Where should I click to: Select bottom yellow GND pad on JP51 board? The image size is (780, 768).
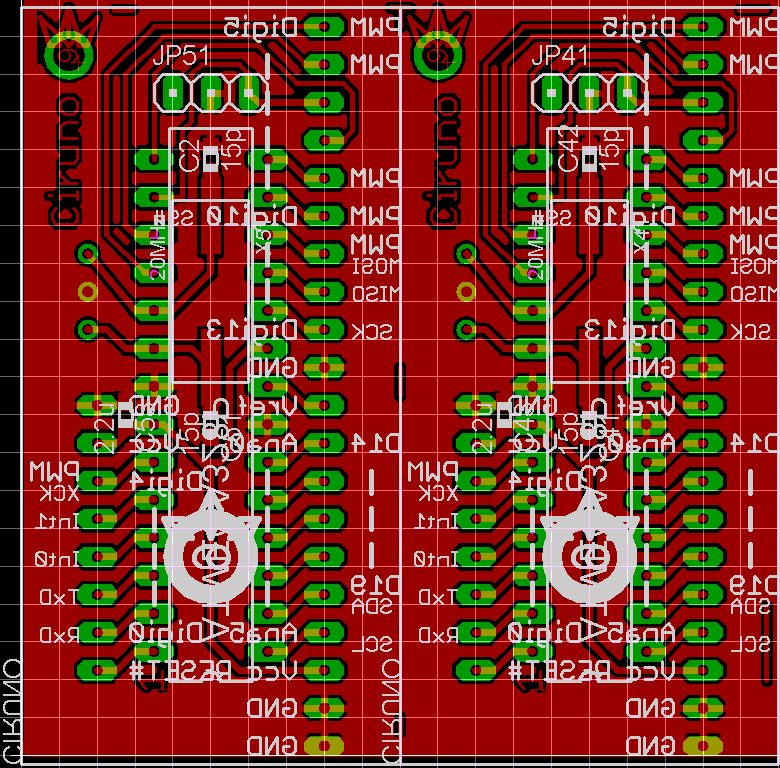(324, 746)
